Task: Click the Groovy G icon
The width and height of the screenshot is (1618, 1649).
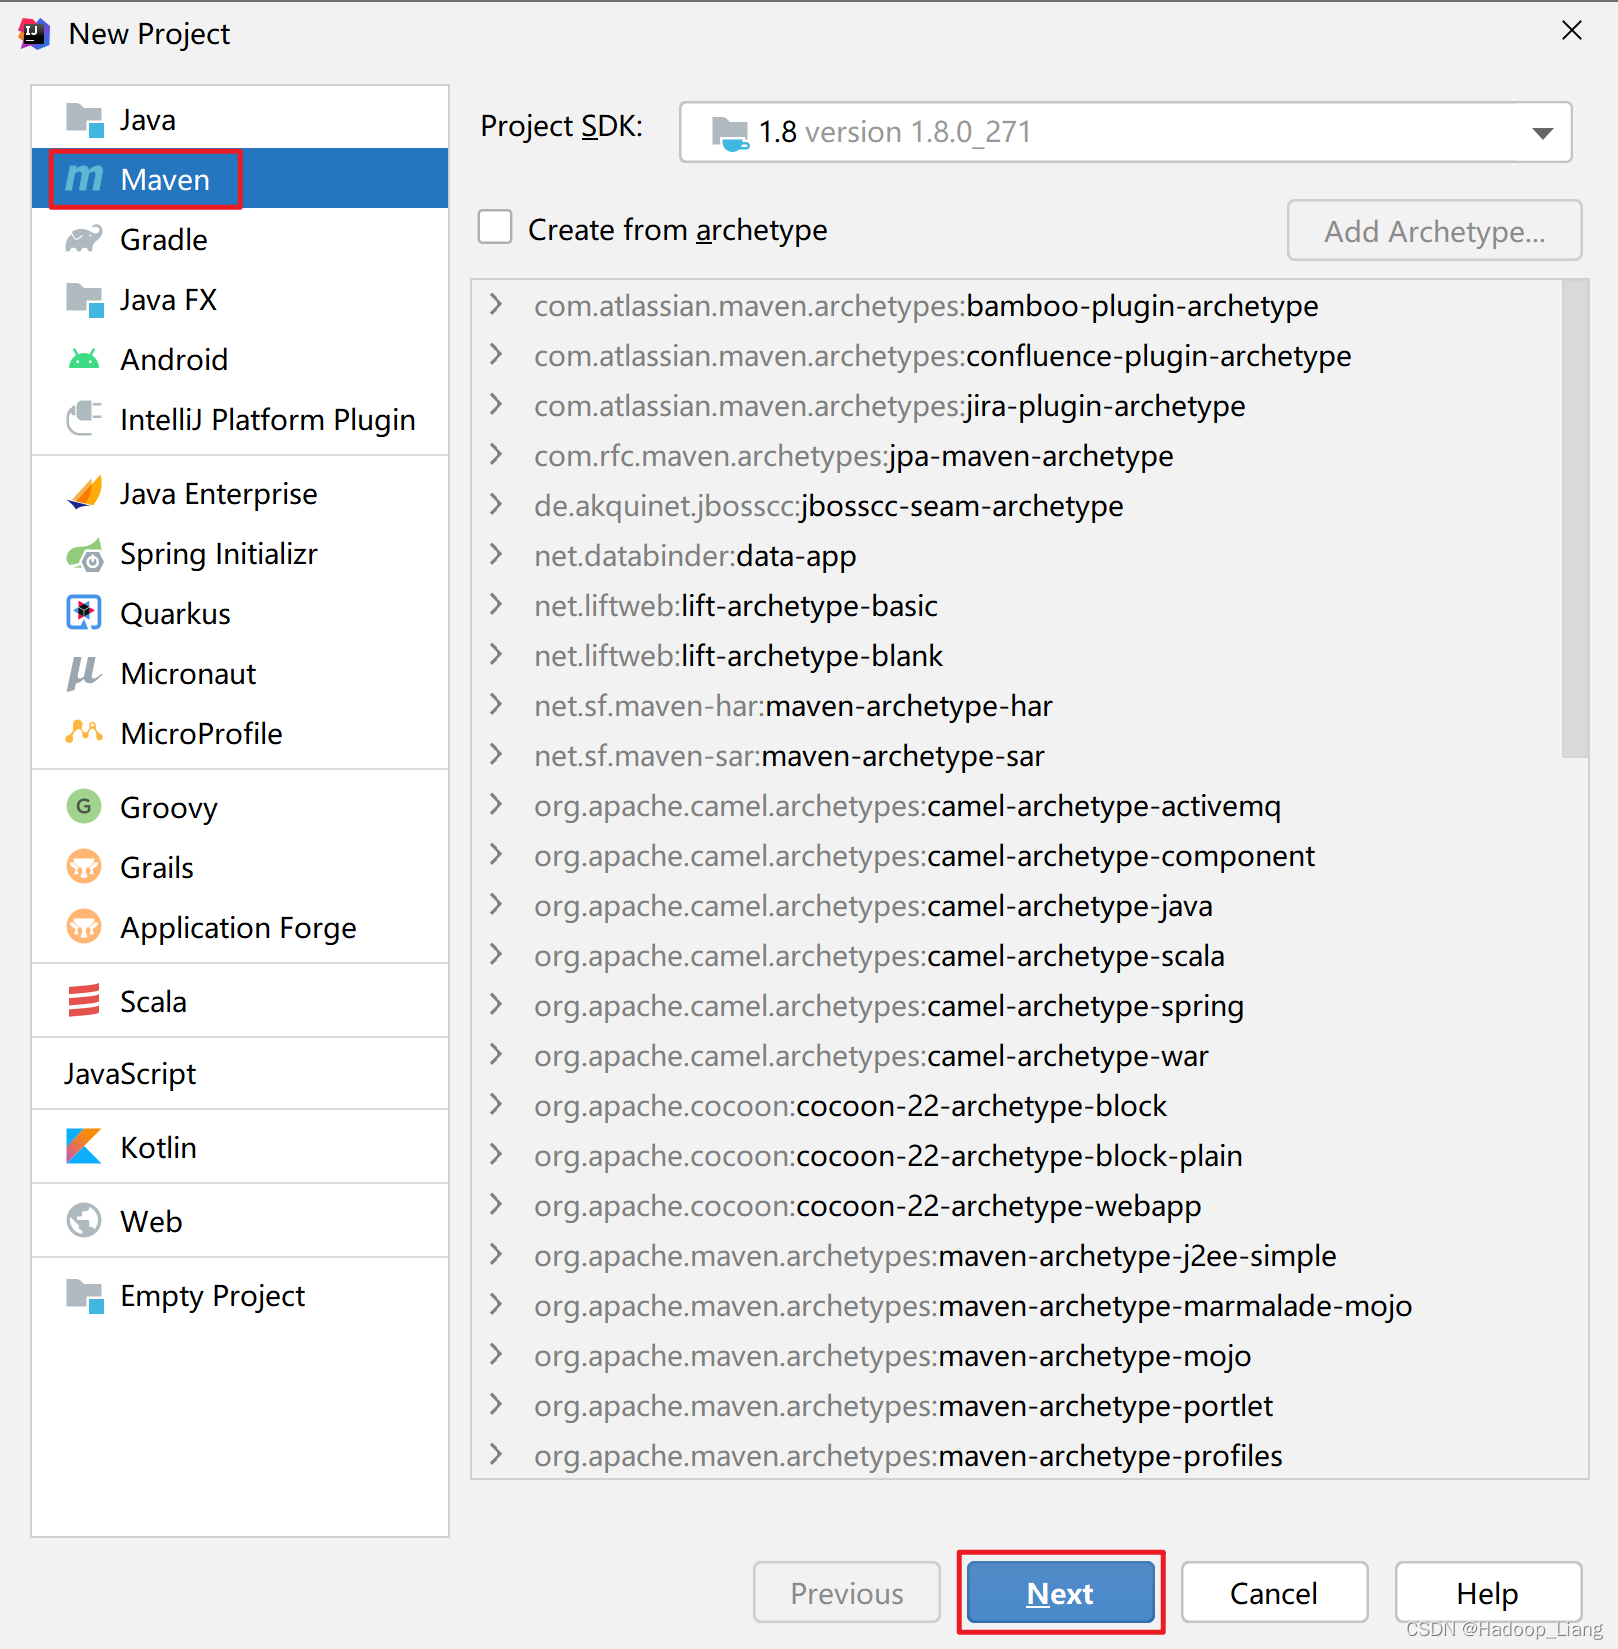Action: pyautogui.click(x=84, y=806)
